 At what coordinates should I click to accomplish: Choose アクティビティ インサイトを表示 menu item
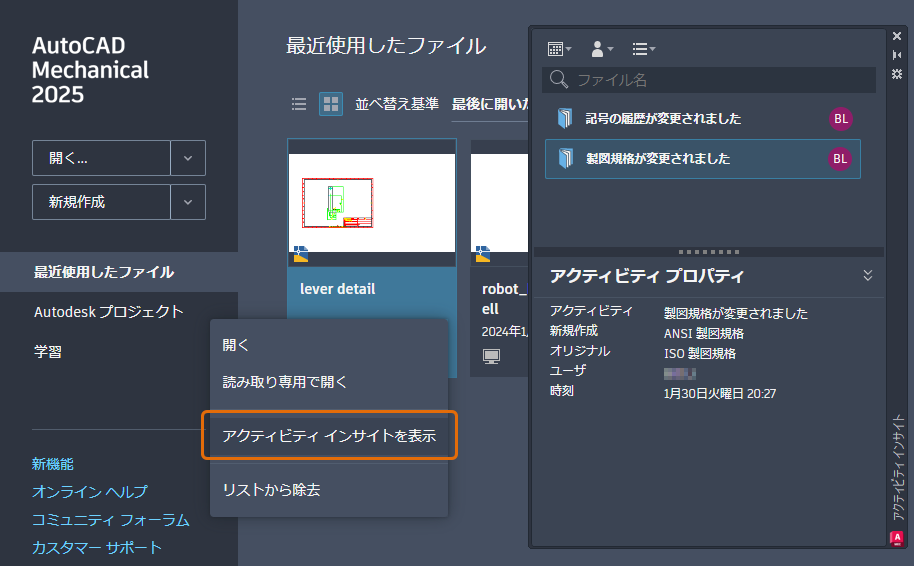(x=329, y=436)
